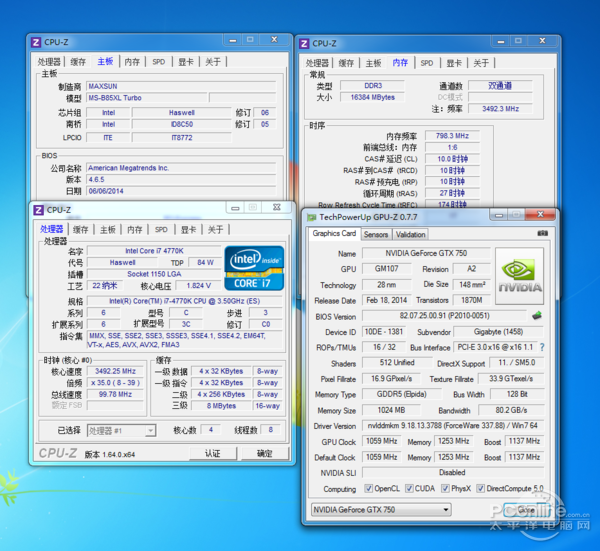
Task: Minimize the GPU-Z window
Action: [x=499, y=215]
